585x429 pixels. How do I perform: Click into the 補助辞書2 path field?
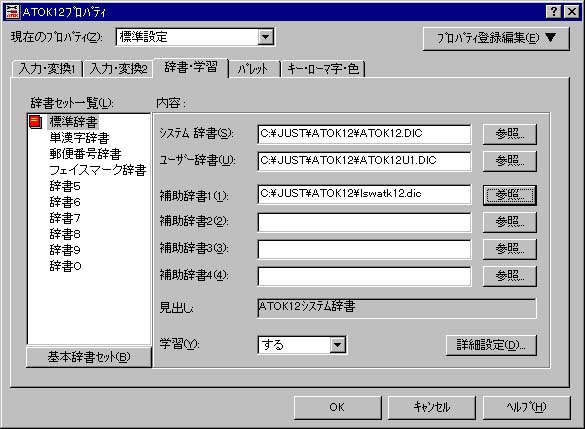click(364, 222)
